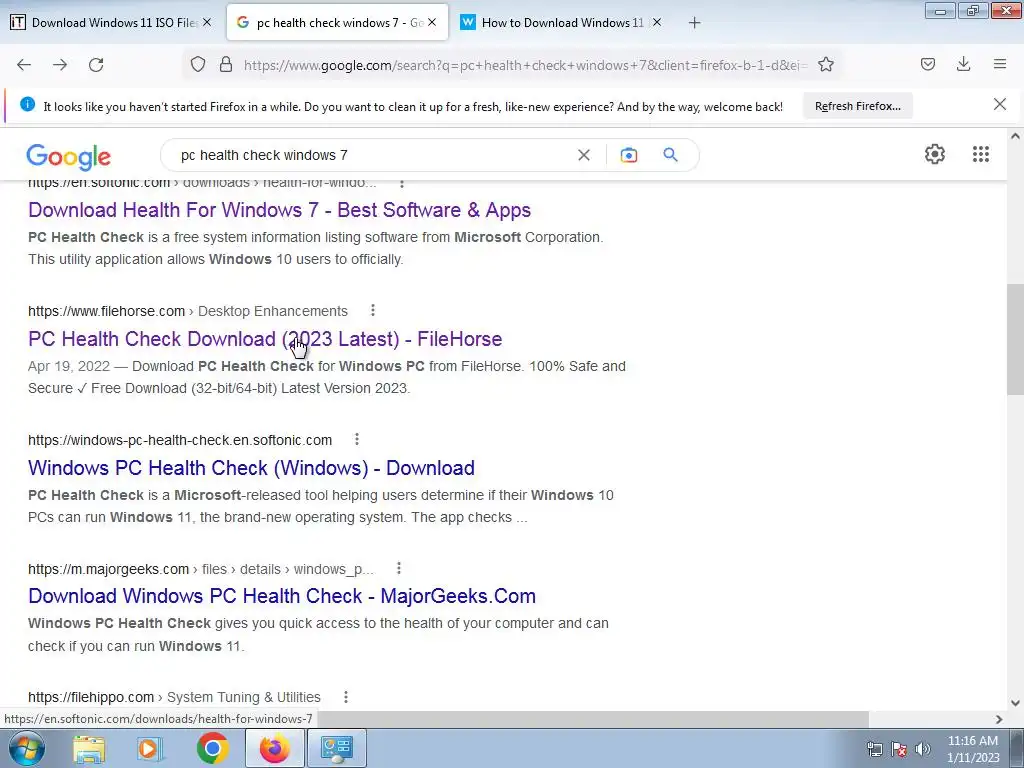1024x768 pixels.
Task: Open tracking protection shield icon
Action: (198, 64)
